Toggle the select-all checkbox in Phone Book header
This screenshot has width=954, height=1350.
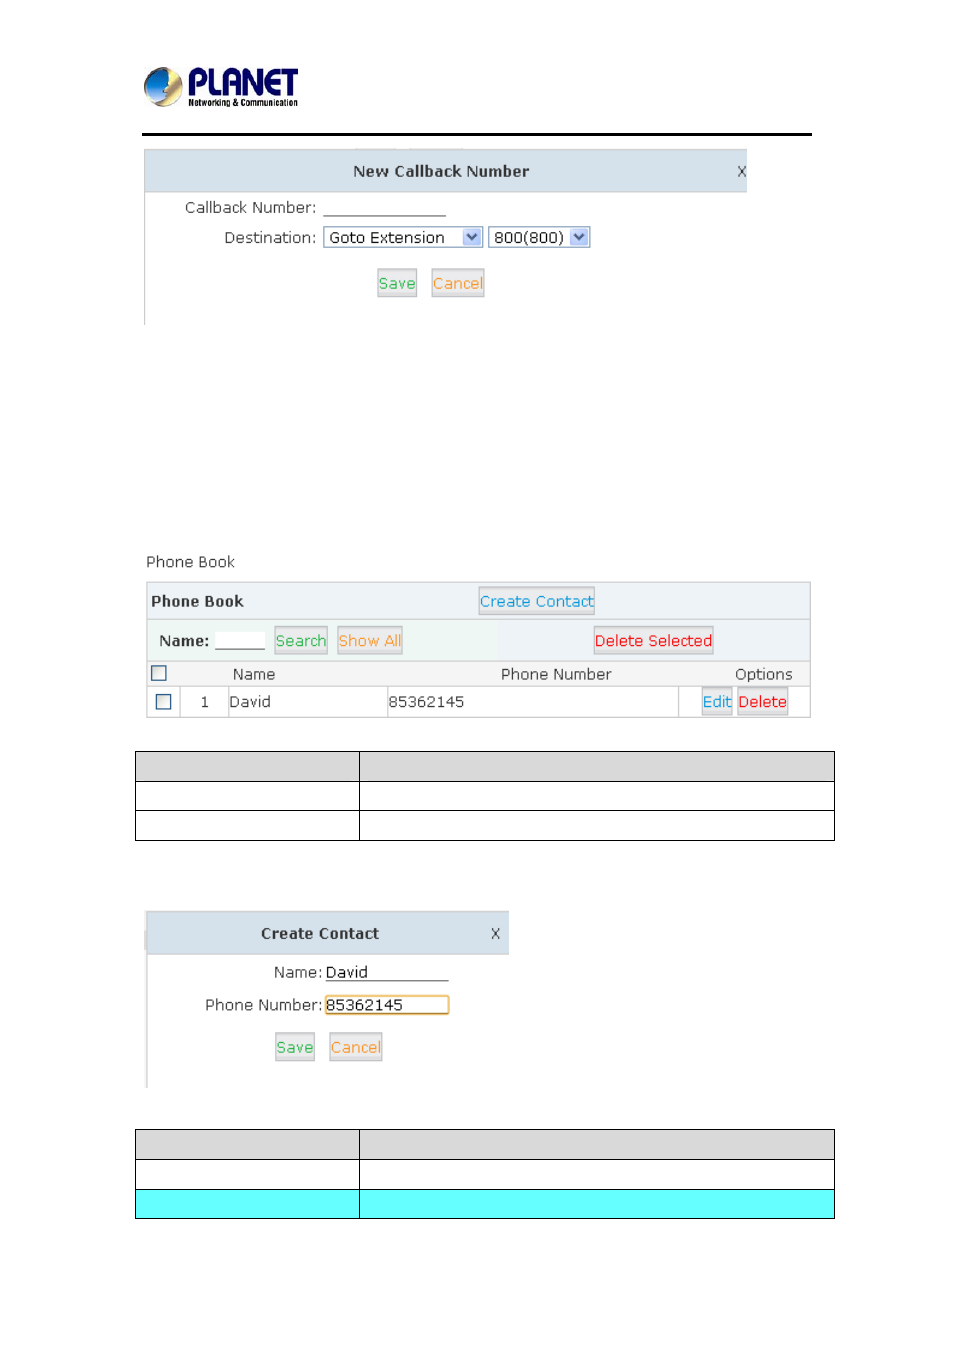click(x=159, y=673)
